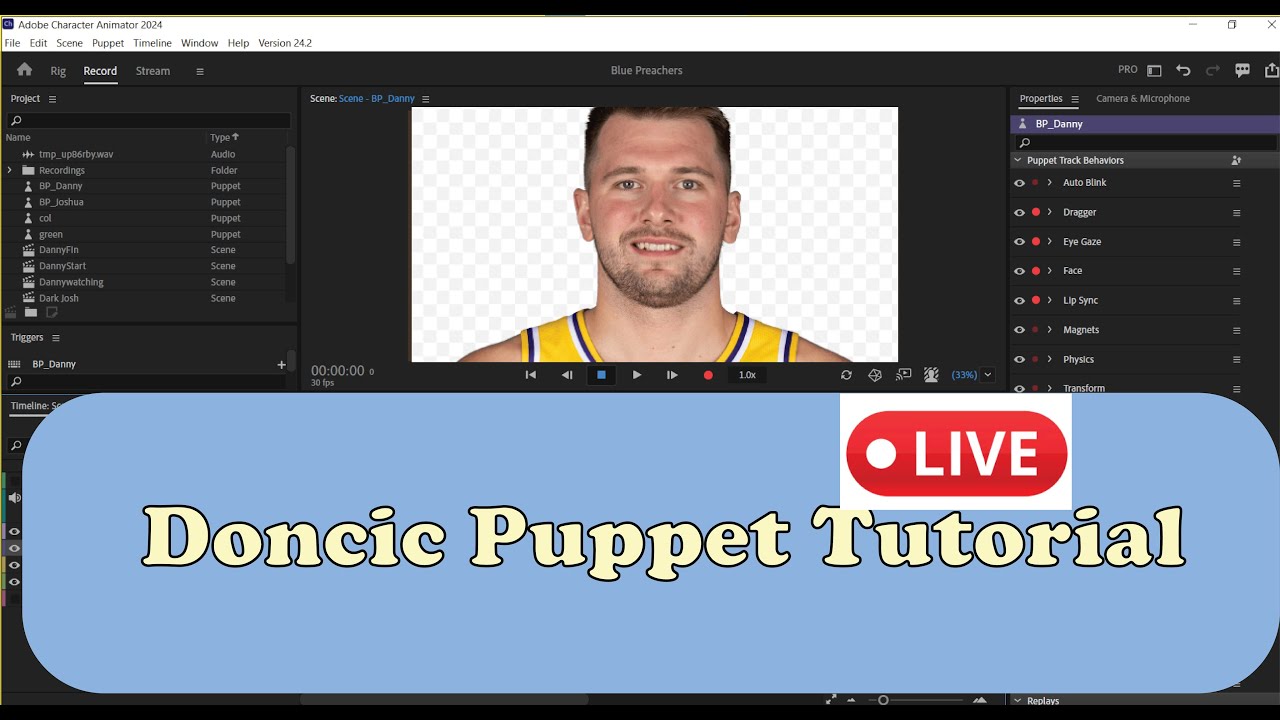Click the refresh scene icon

coord(846,375)
